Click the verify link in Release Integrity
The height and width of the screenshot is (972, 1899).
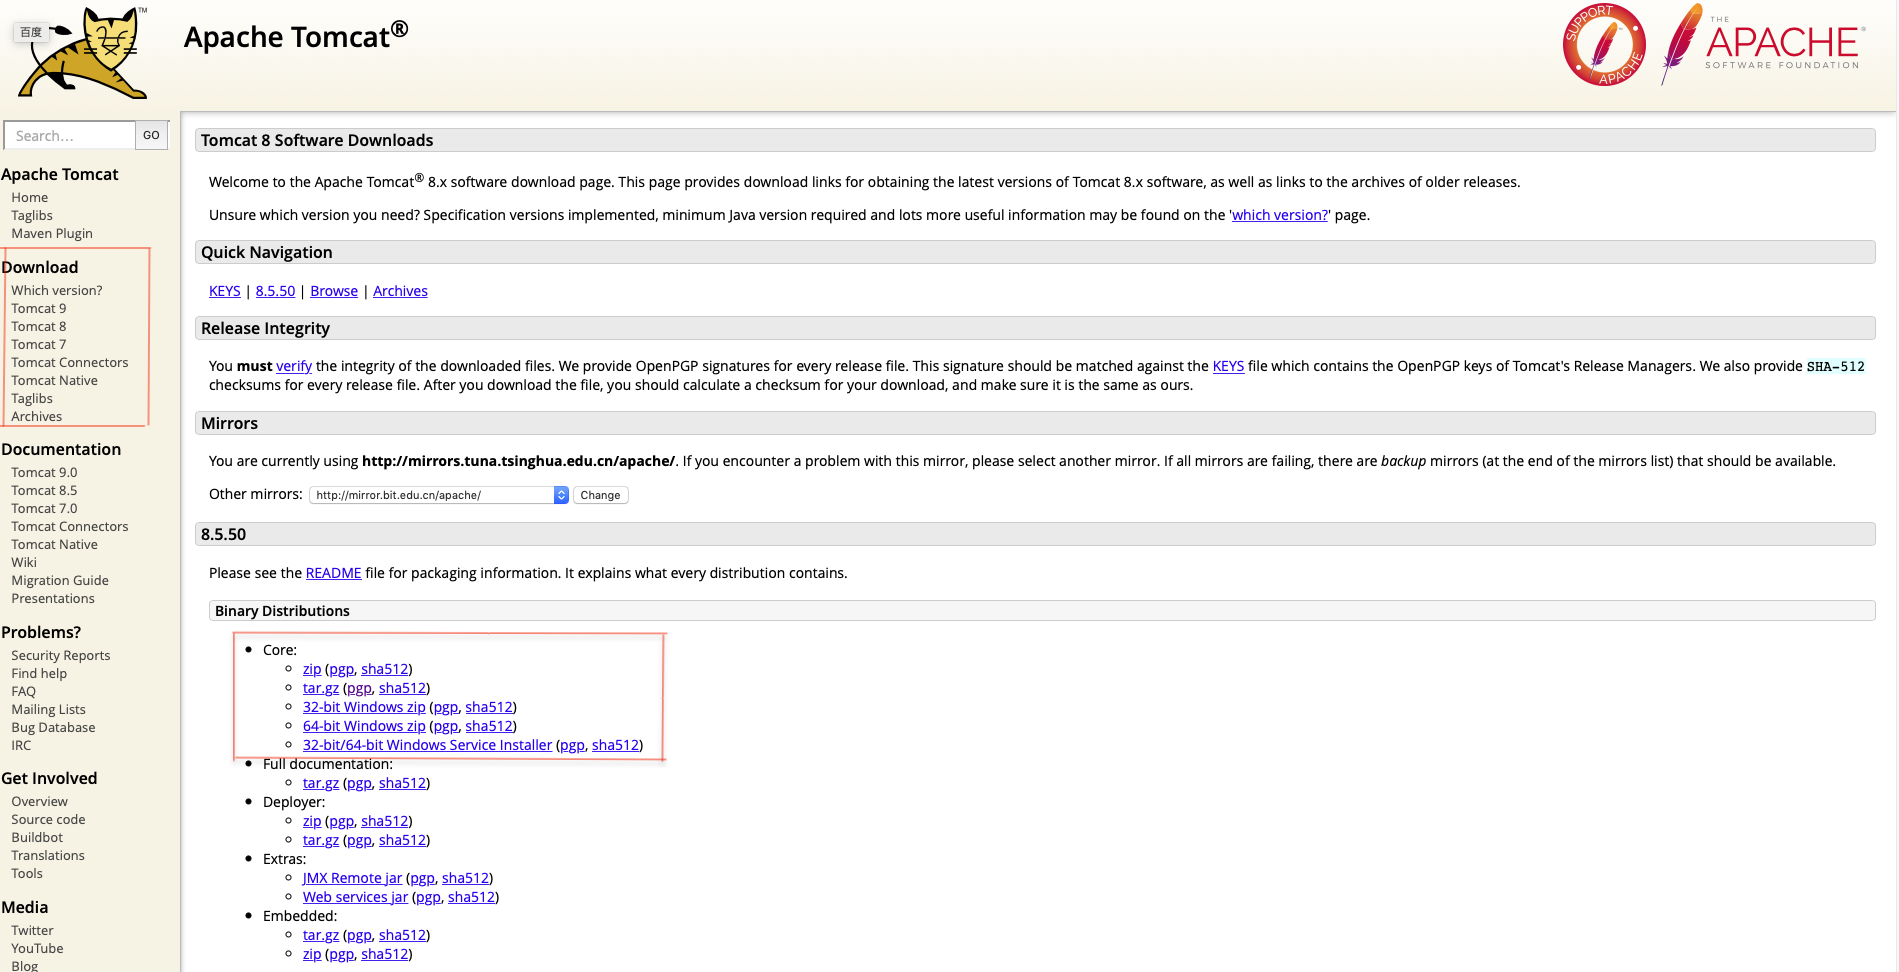pos(294,366)
